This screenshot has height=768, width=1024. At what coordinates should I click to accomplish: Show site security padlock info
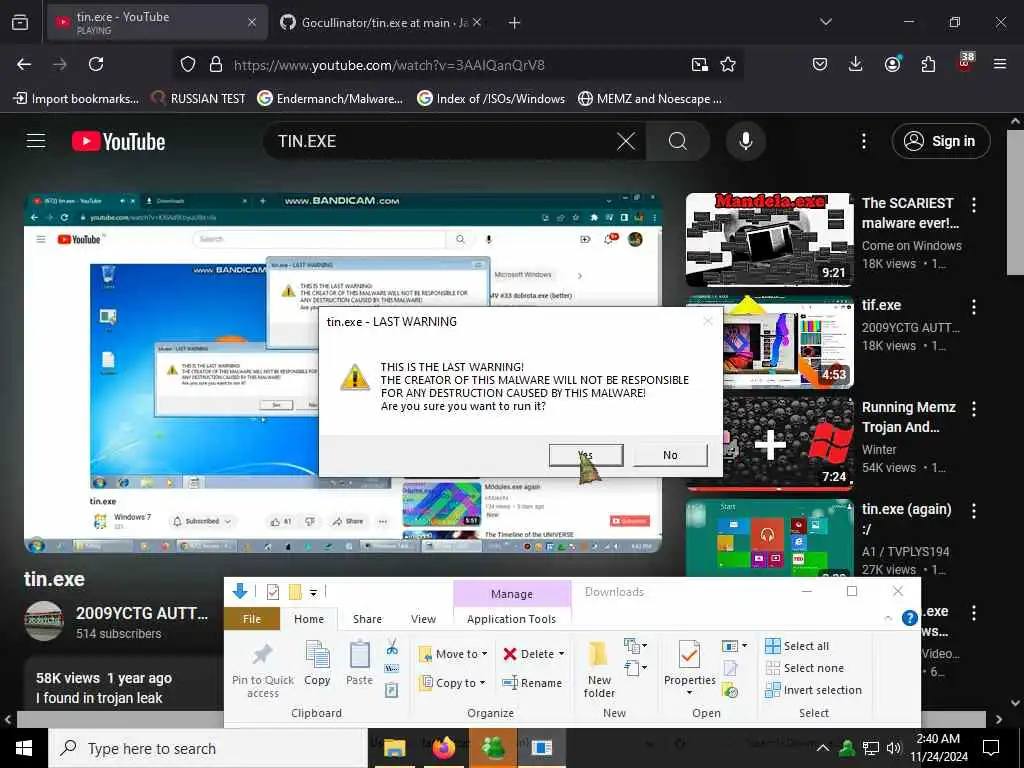tap(216, 64)
